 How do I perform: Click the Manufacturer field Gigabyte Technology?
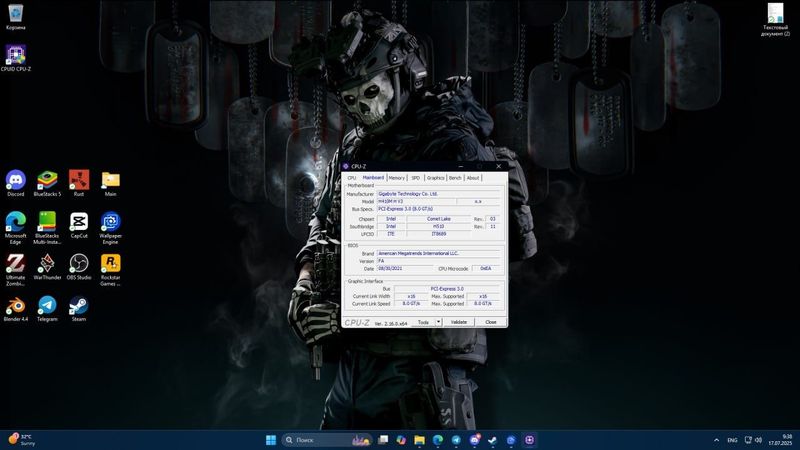click(438, 194)
